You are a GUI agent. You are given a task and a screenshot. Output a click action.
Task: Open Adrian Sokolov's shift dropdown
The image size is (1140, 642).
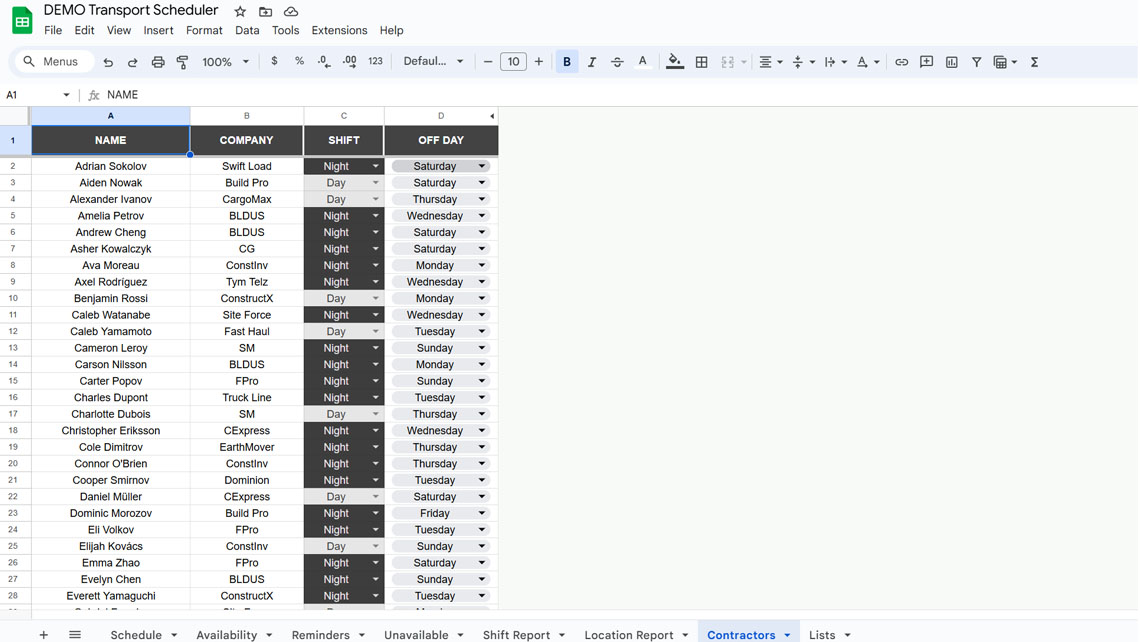[x=375, y=166]
